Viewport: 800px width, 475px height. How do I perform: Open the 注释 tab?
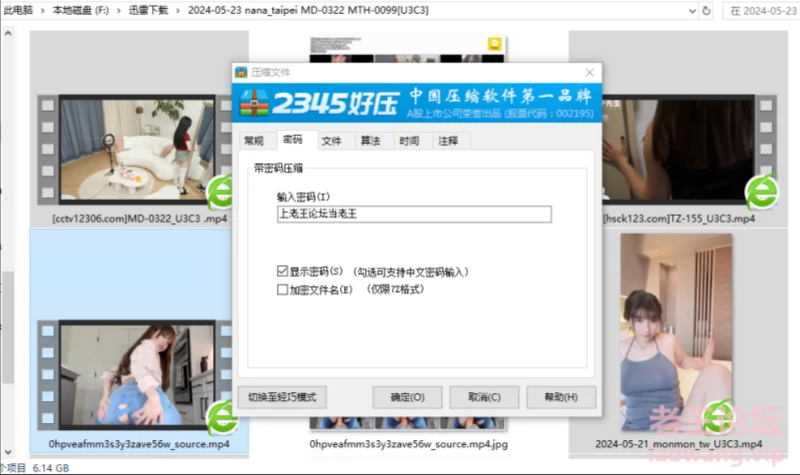coord(448,141)
